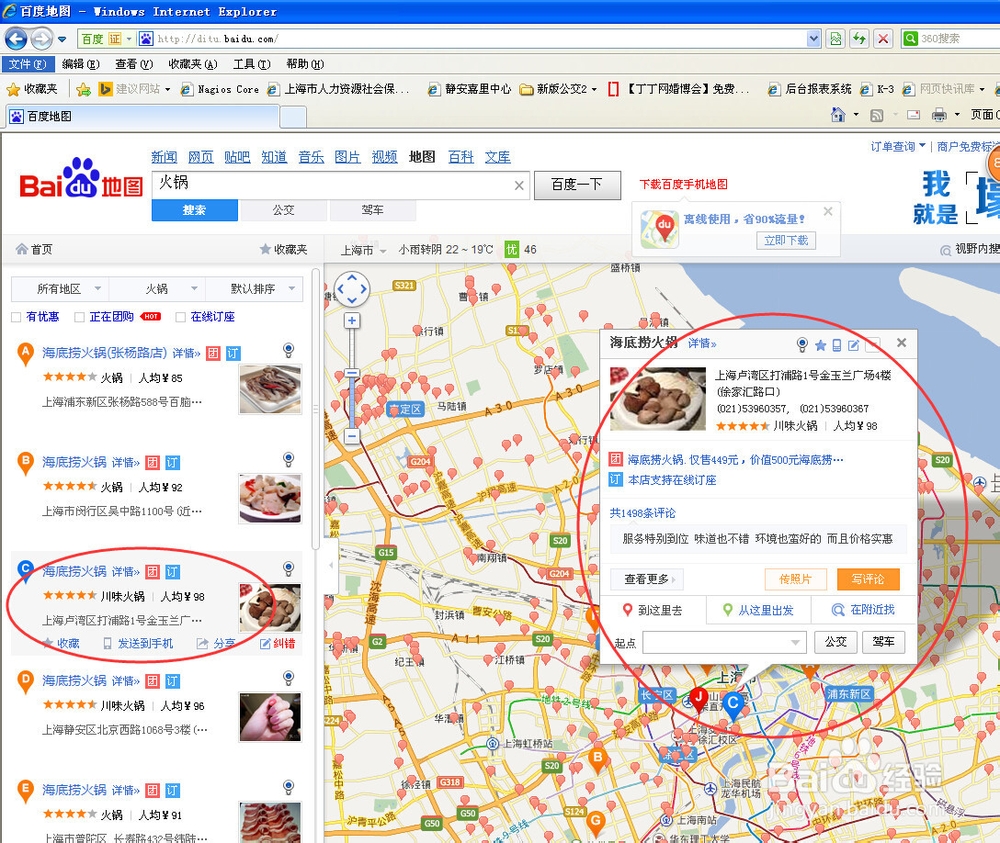Click the add-to-favorites star icon
1000x843 pixels.
pos(84,89)
